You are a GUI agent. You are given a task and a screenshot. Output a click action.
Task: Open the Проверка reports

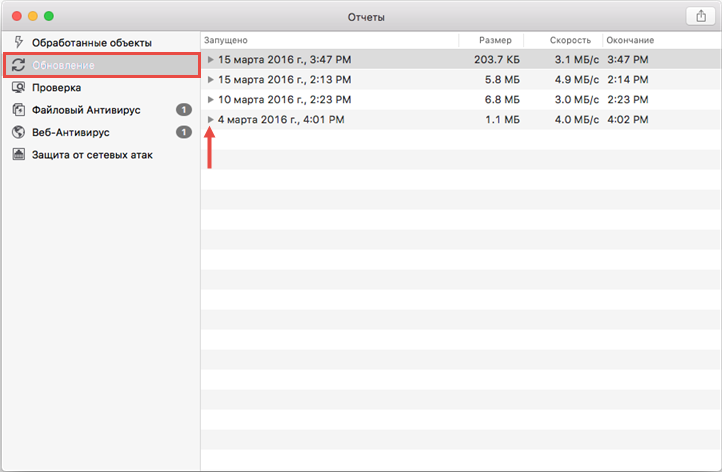point(101,87)
